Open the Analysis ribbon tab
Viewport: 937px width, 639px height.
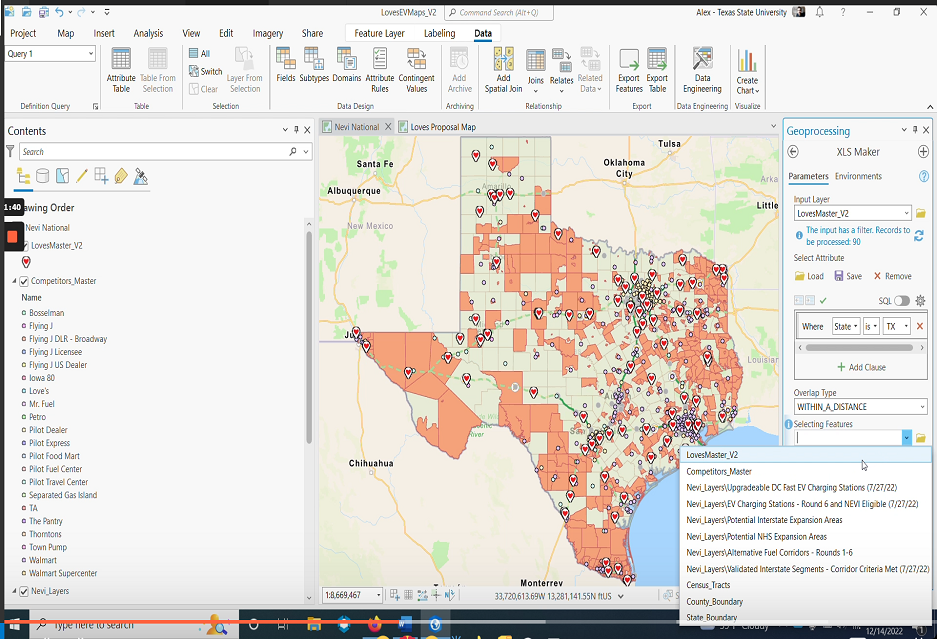pos(148,33)
